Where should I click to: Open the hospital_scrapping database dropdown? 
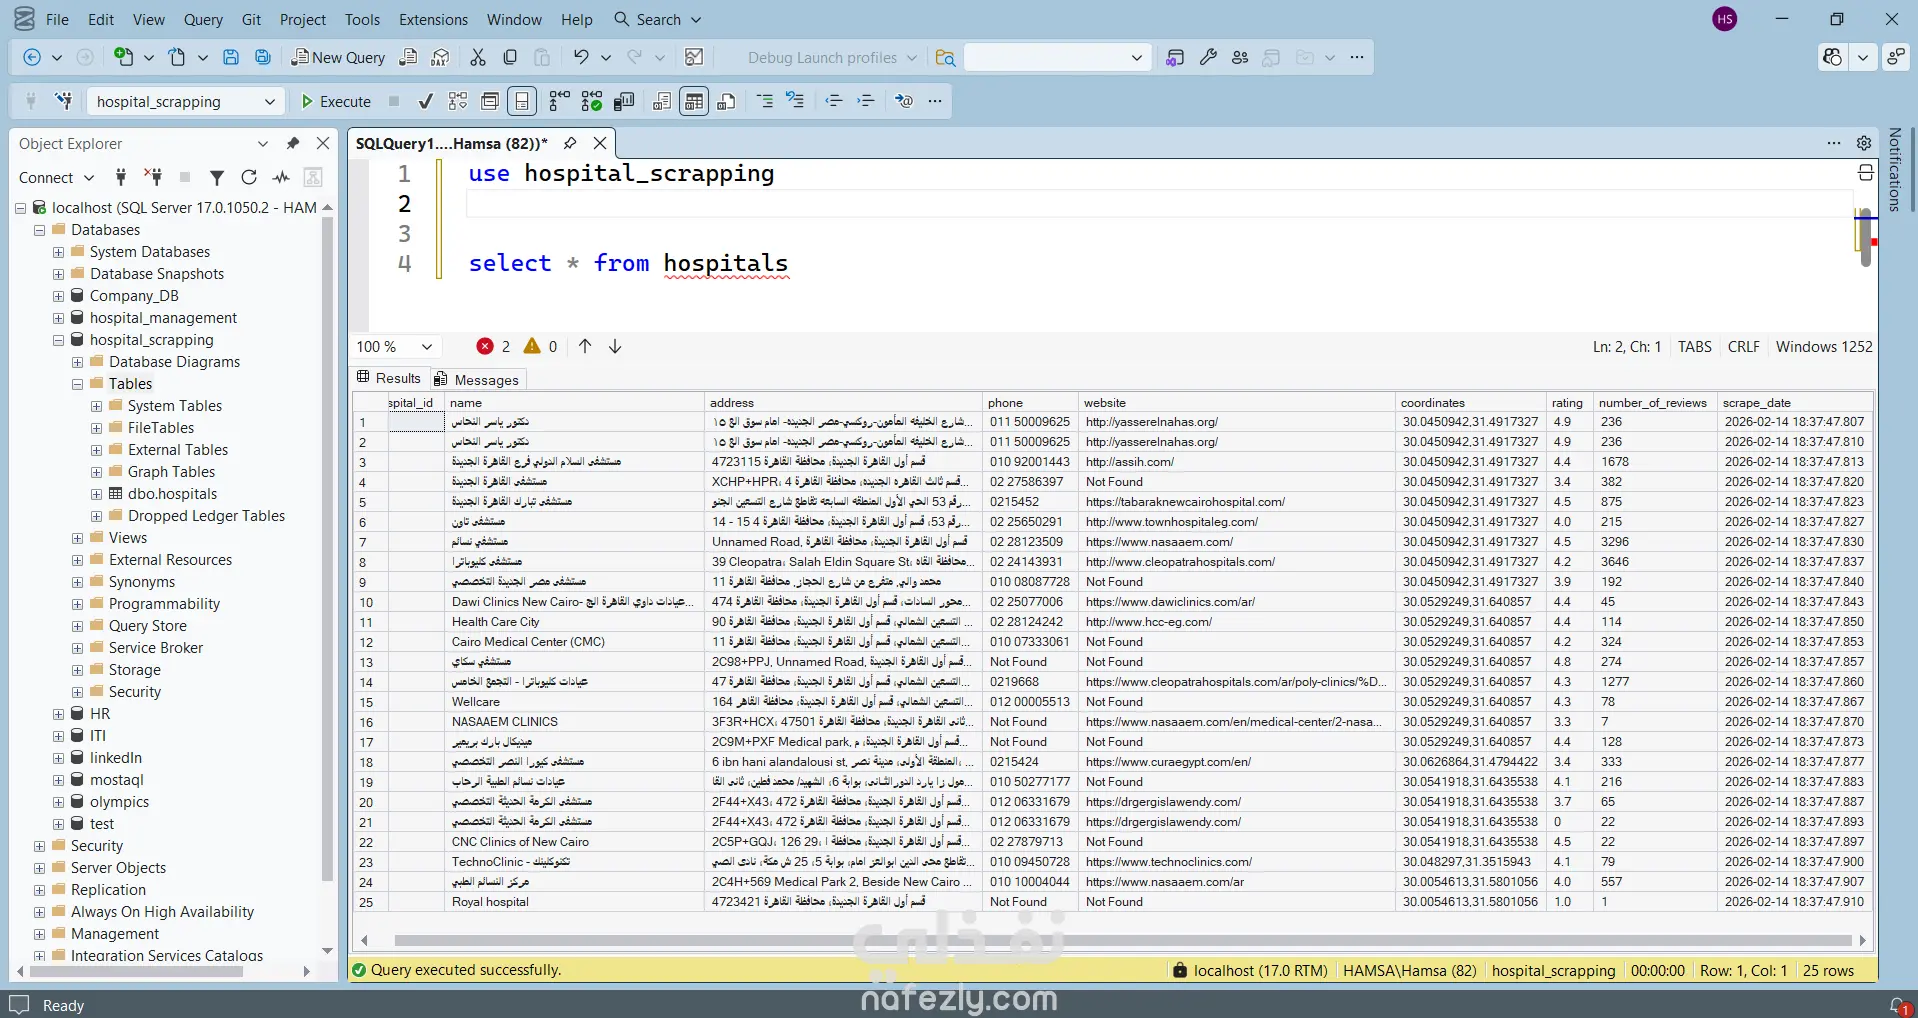(x=269, y=102)
